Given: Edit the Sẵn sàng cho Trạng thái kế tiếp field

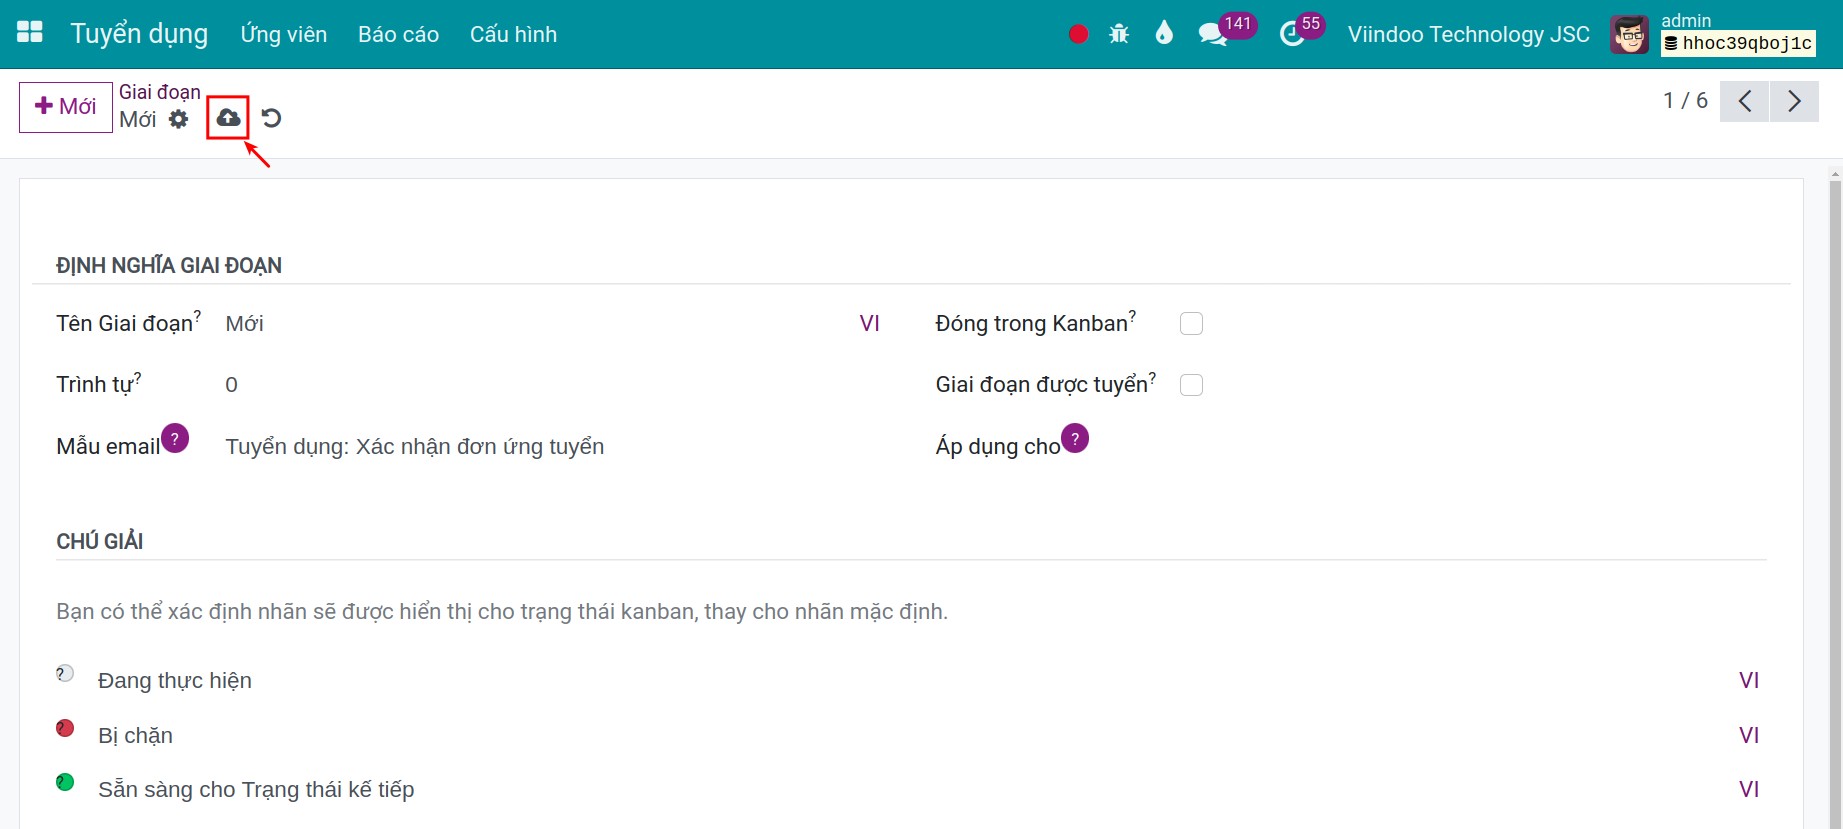Looking at the screenshot, I should point(914,789).
